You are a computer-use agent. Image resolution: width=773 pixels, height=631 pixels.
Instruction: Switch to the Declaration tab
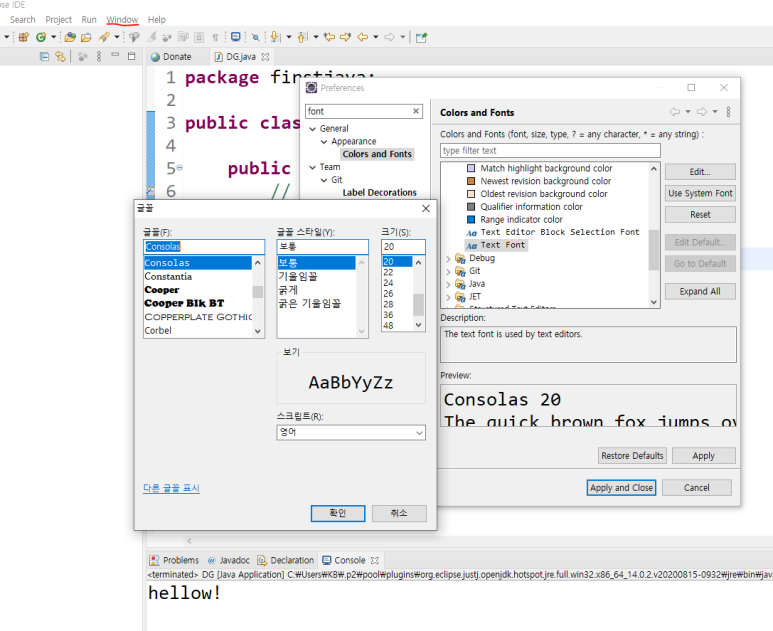[286, 561]
